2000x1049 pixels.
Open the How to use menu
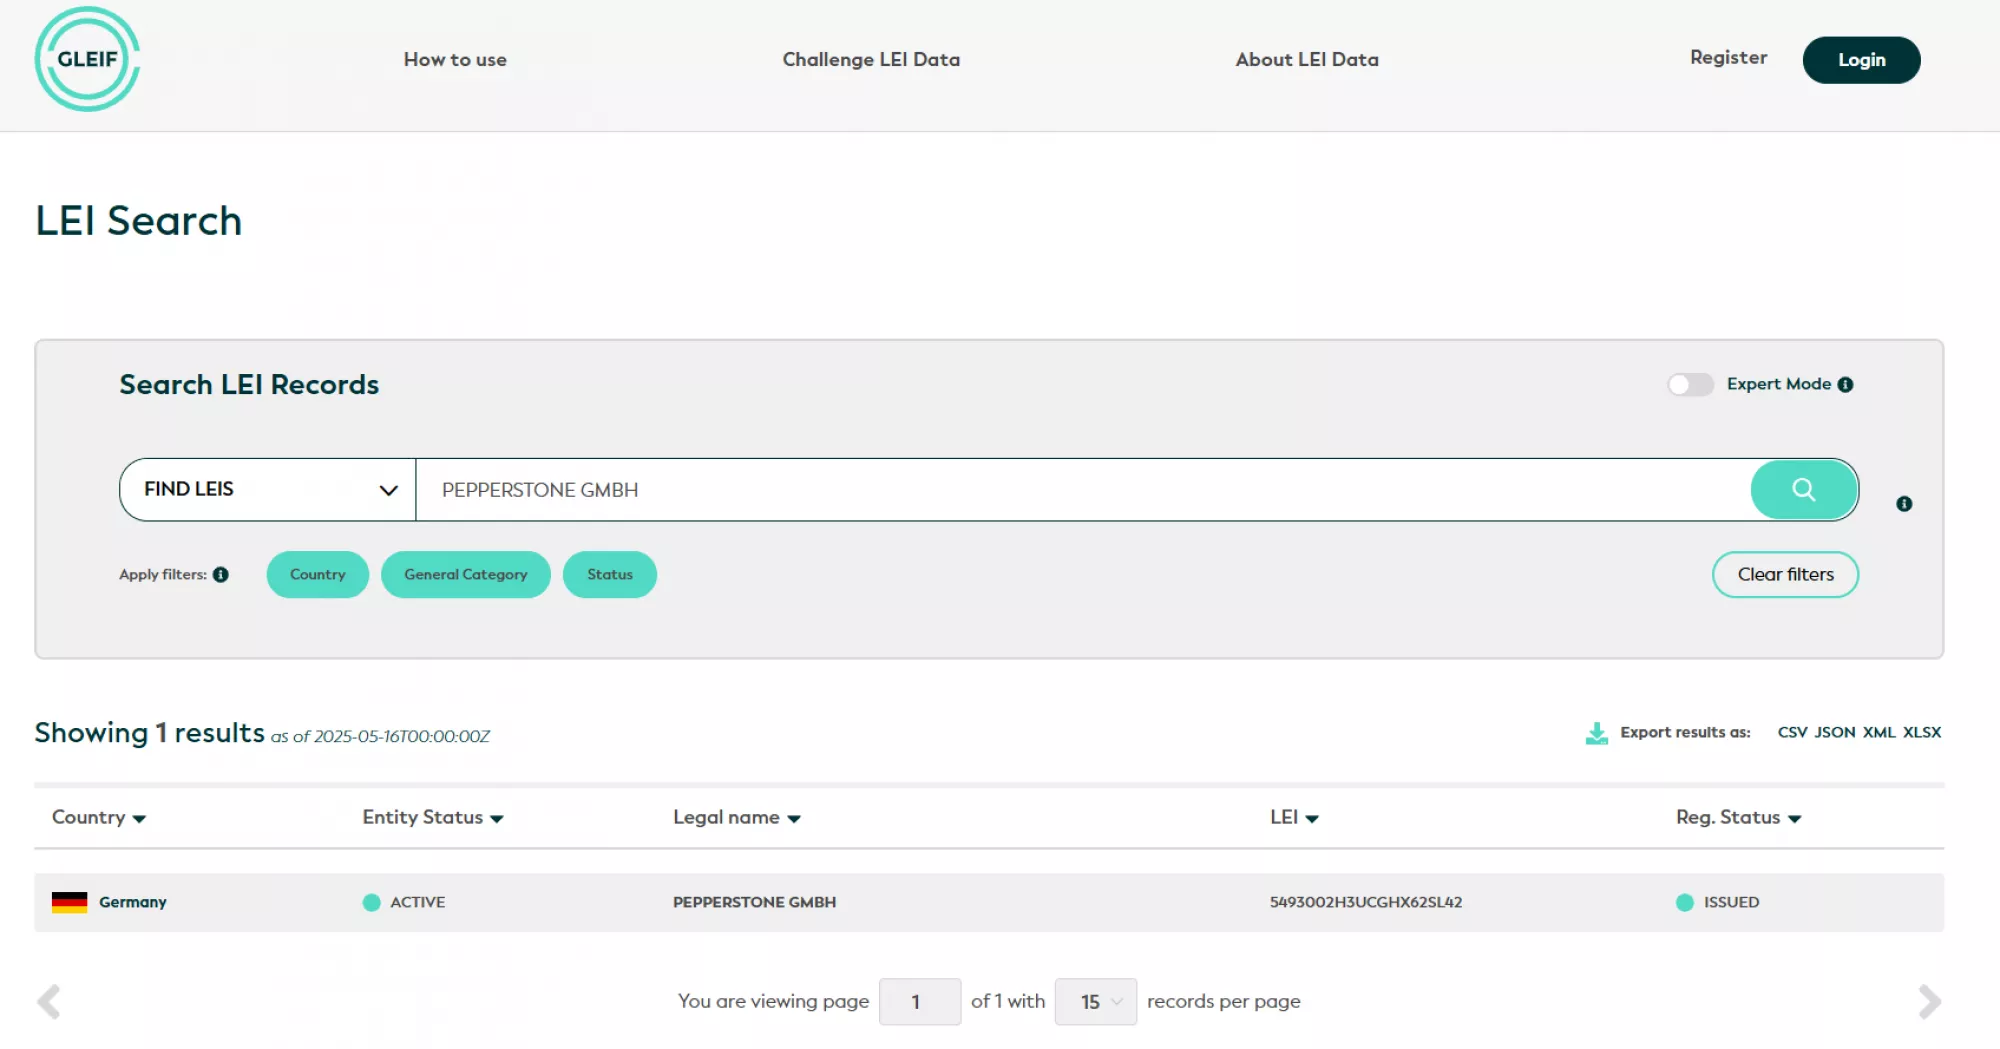click(x=455, y=60)
